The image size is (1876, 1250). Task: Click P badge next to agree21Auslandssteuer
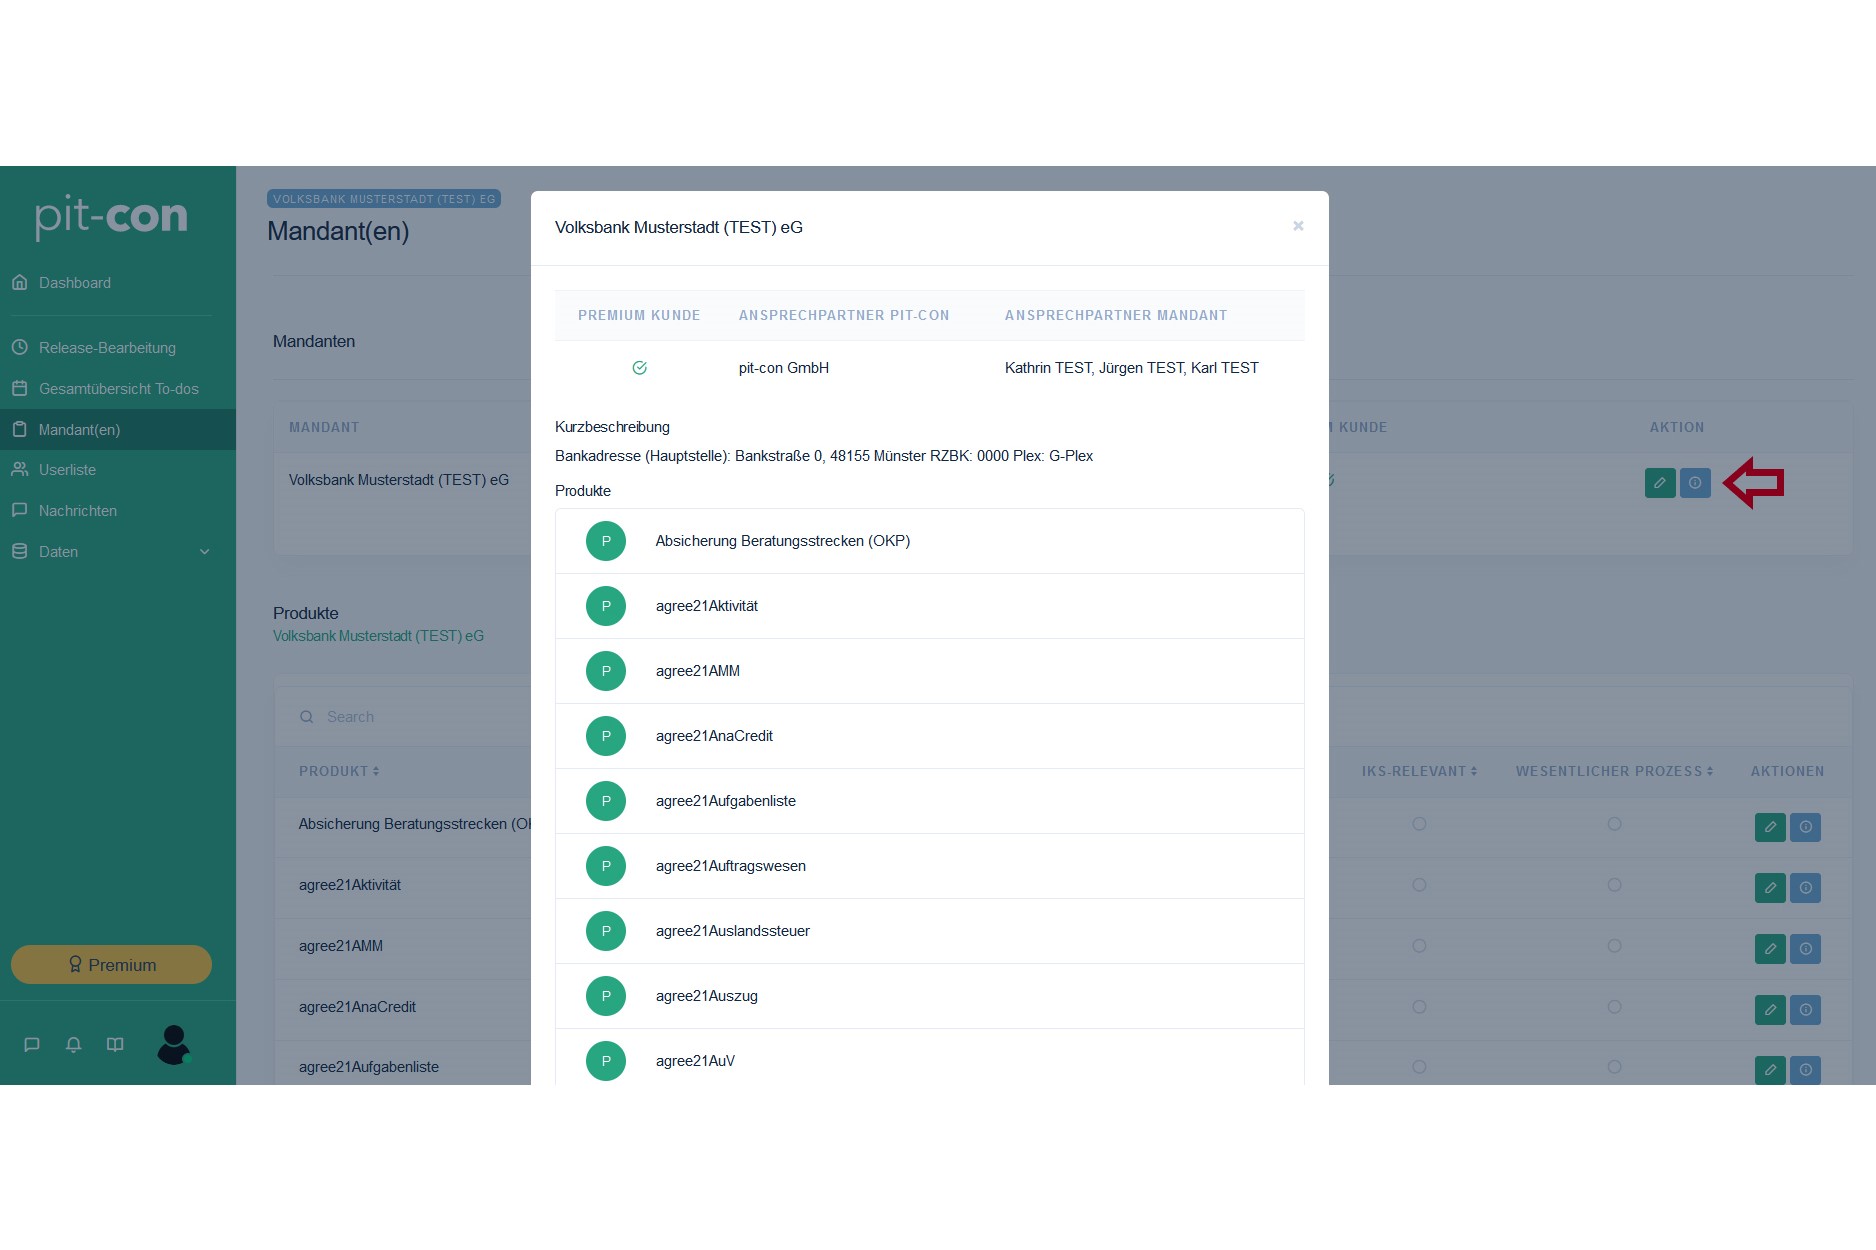click(606, 931)
